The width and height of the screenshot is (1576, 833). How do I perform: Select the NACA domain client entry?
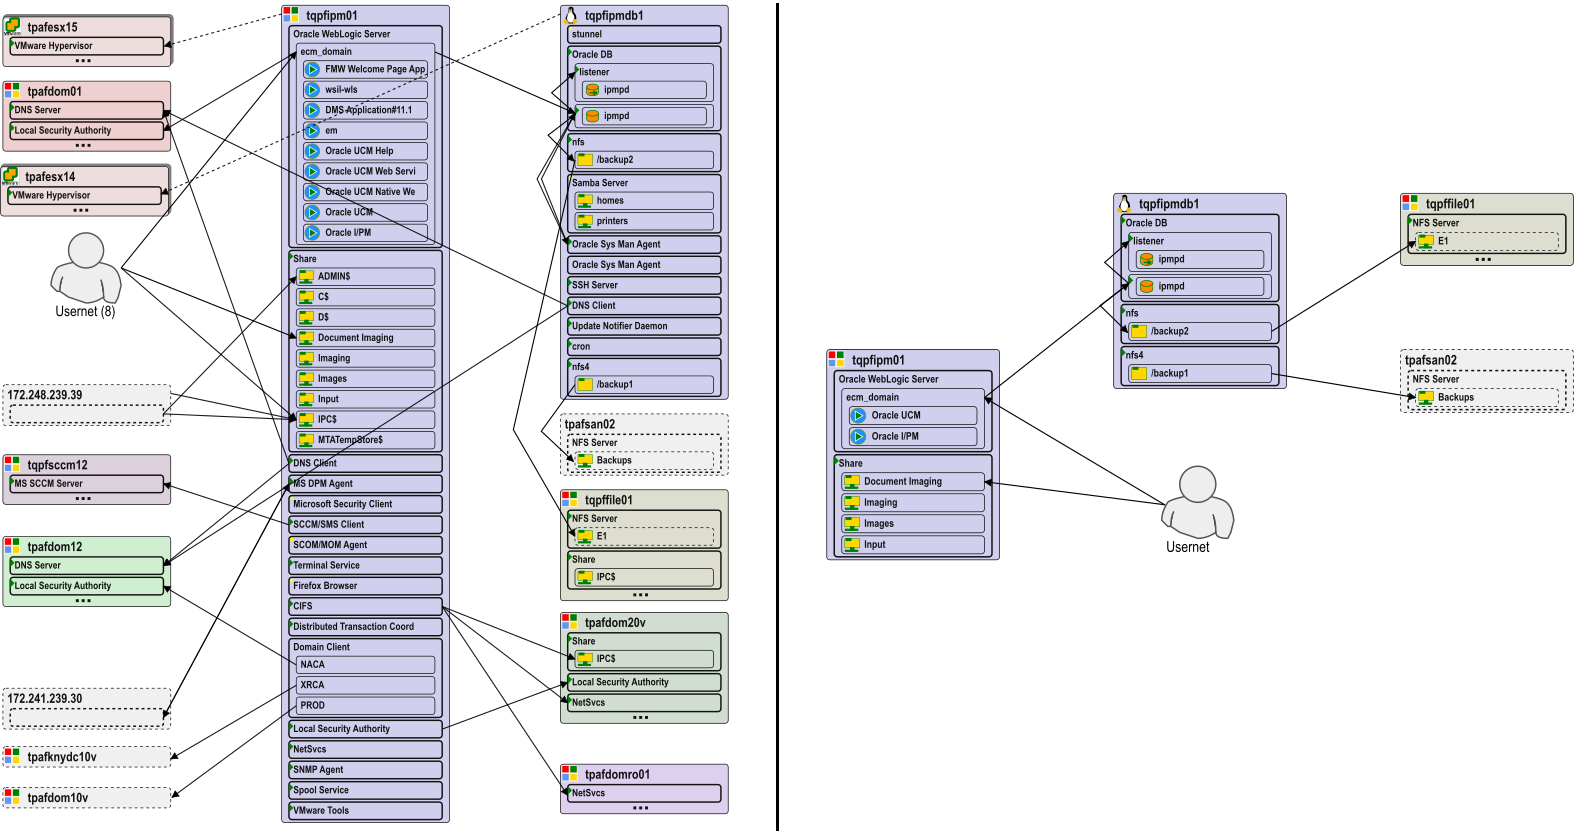pyautogui.click(x=366, y=665)
